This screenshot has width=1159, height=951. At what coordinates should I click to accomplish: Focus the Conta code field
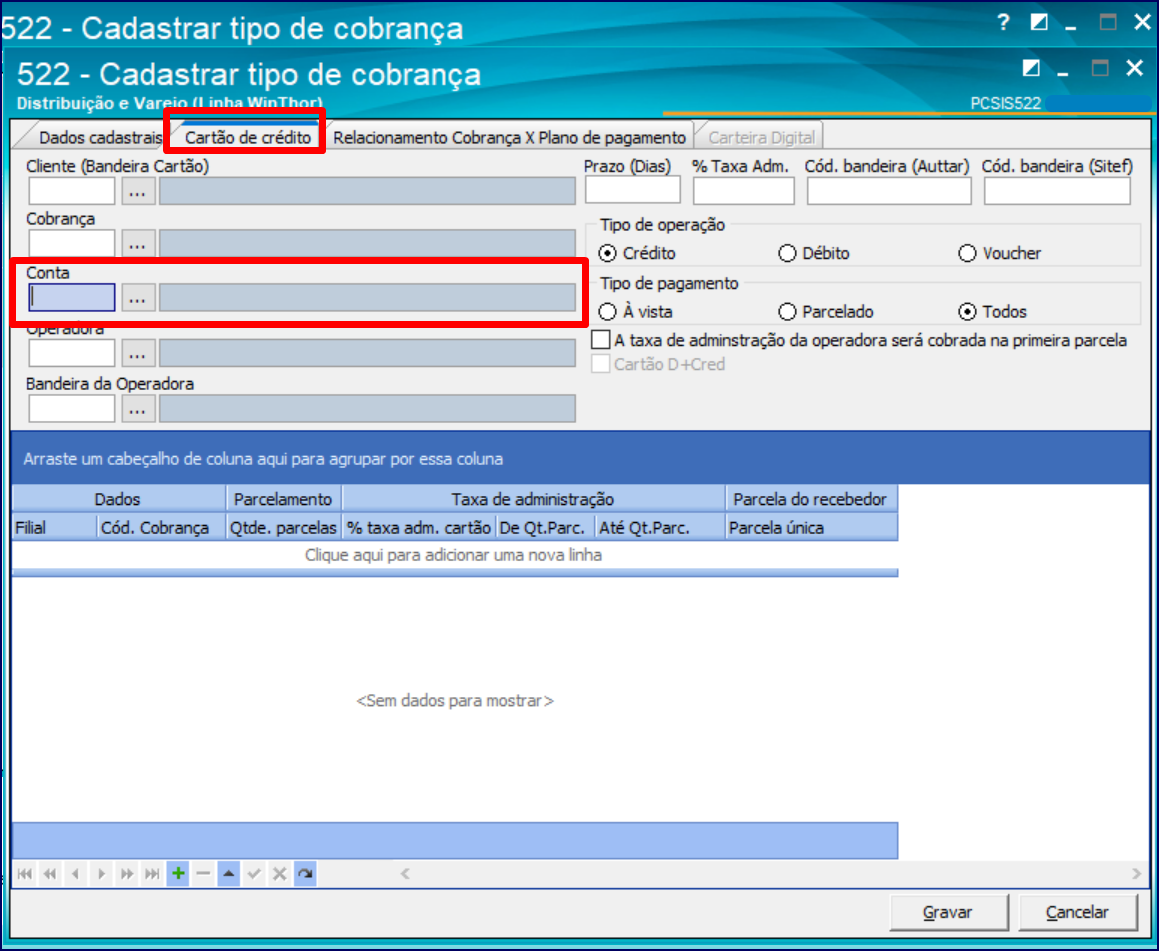coord(72,299)
